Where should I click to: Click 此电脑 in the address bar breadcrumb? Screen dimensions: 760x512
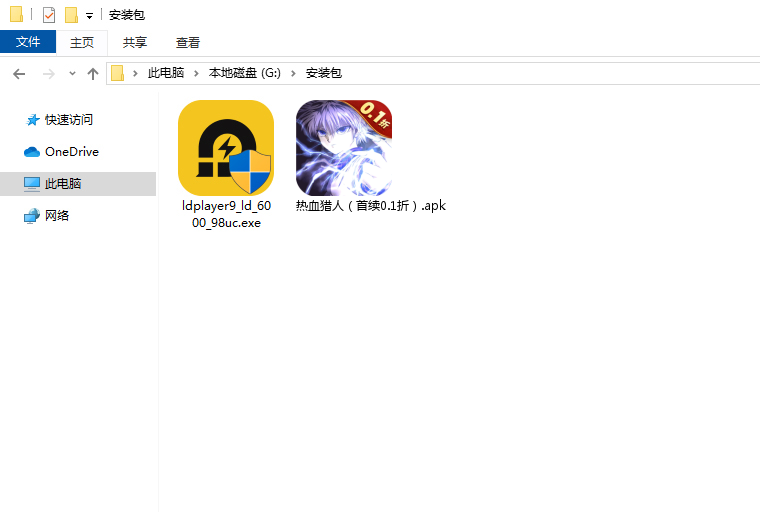167,73
